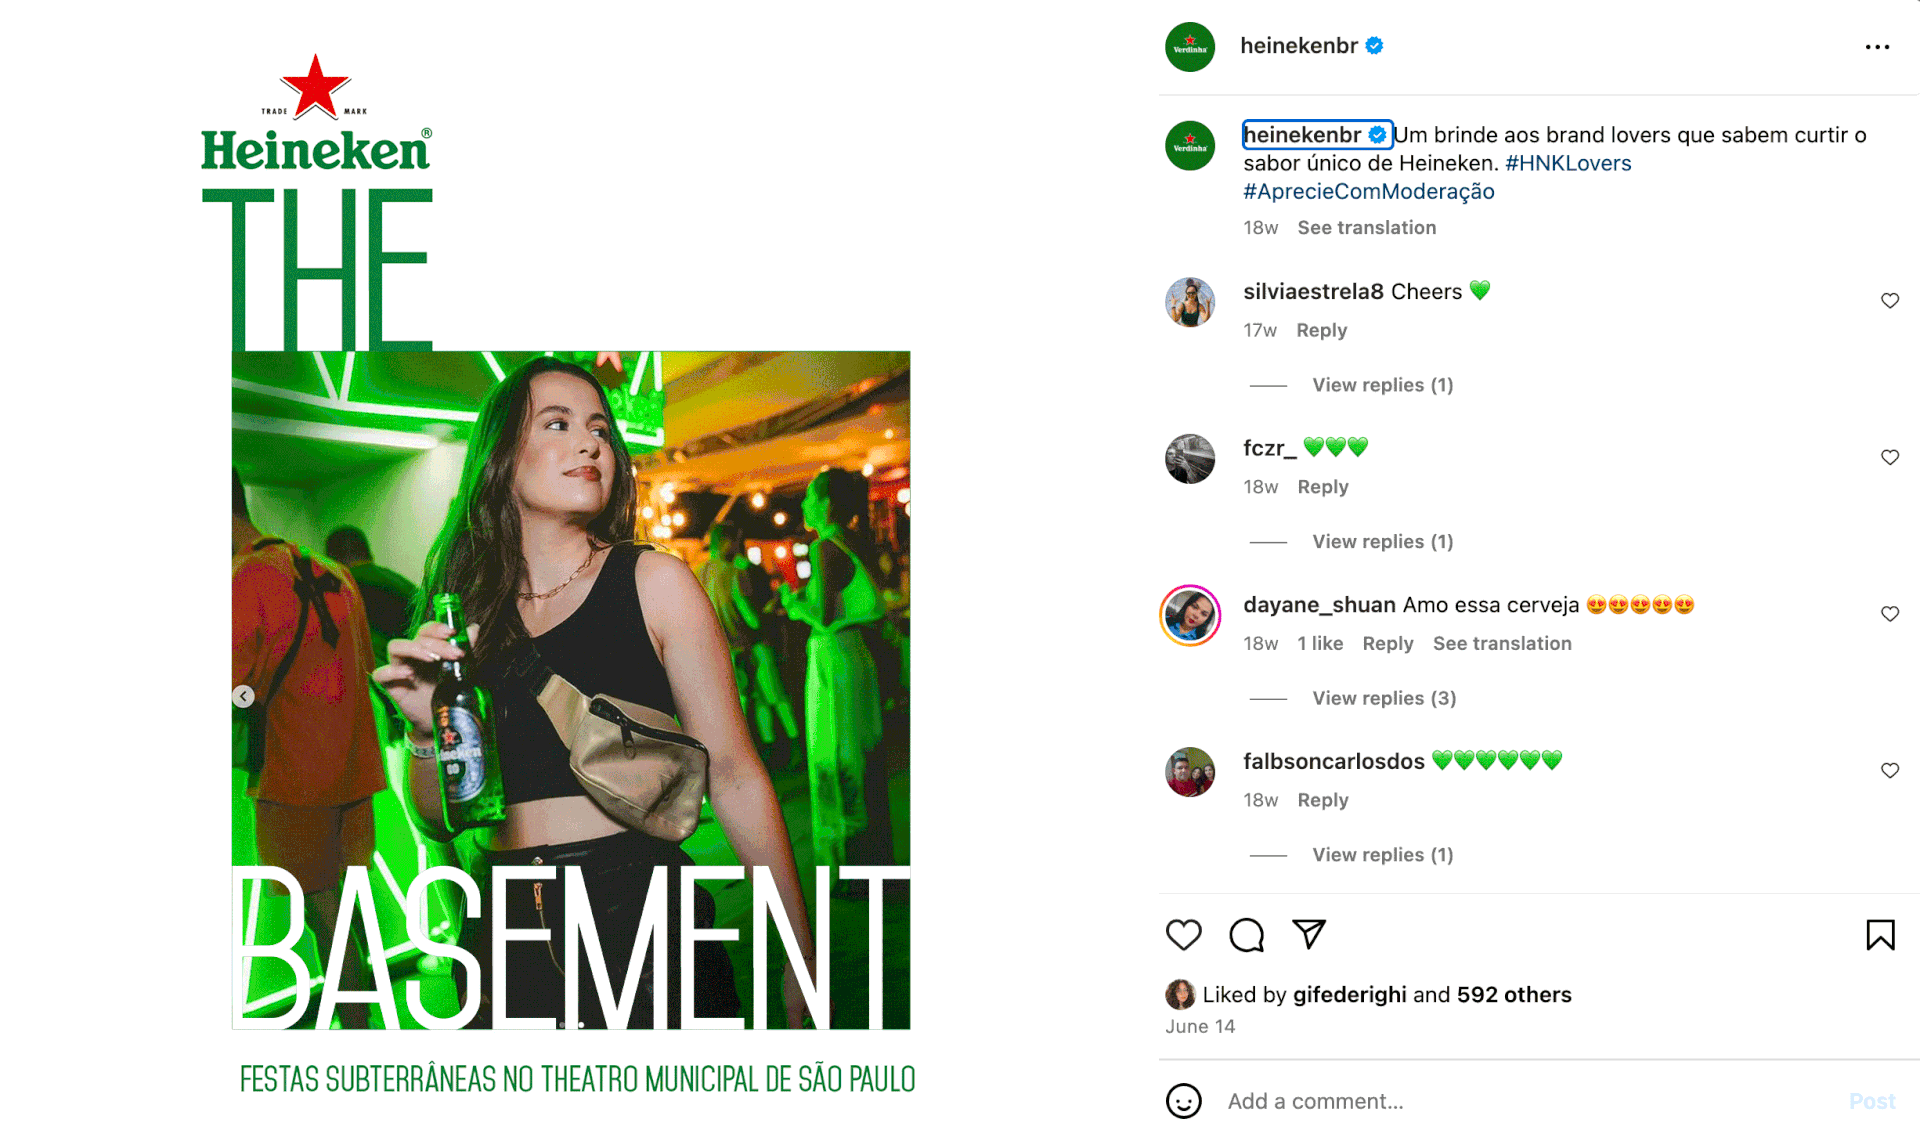This screenshot has width=1920, height=1148.
Task: Like the post with heart icon
Action: pos(1184,935)
